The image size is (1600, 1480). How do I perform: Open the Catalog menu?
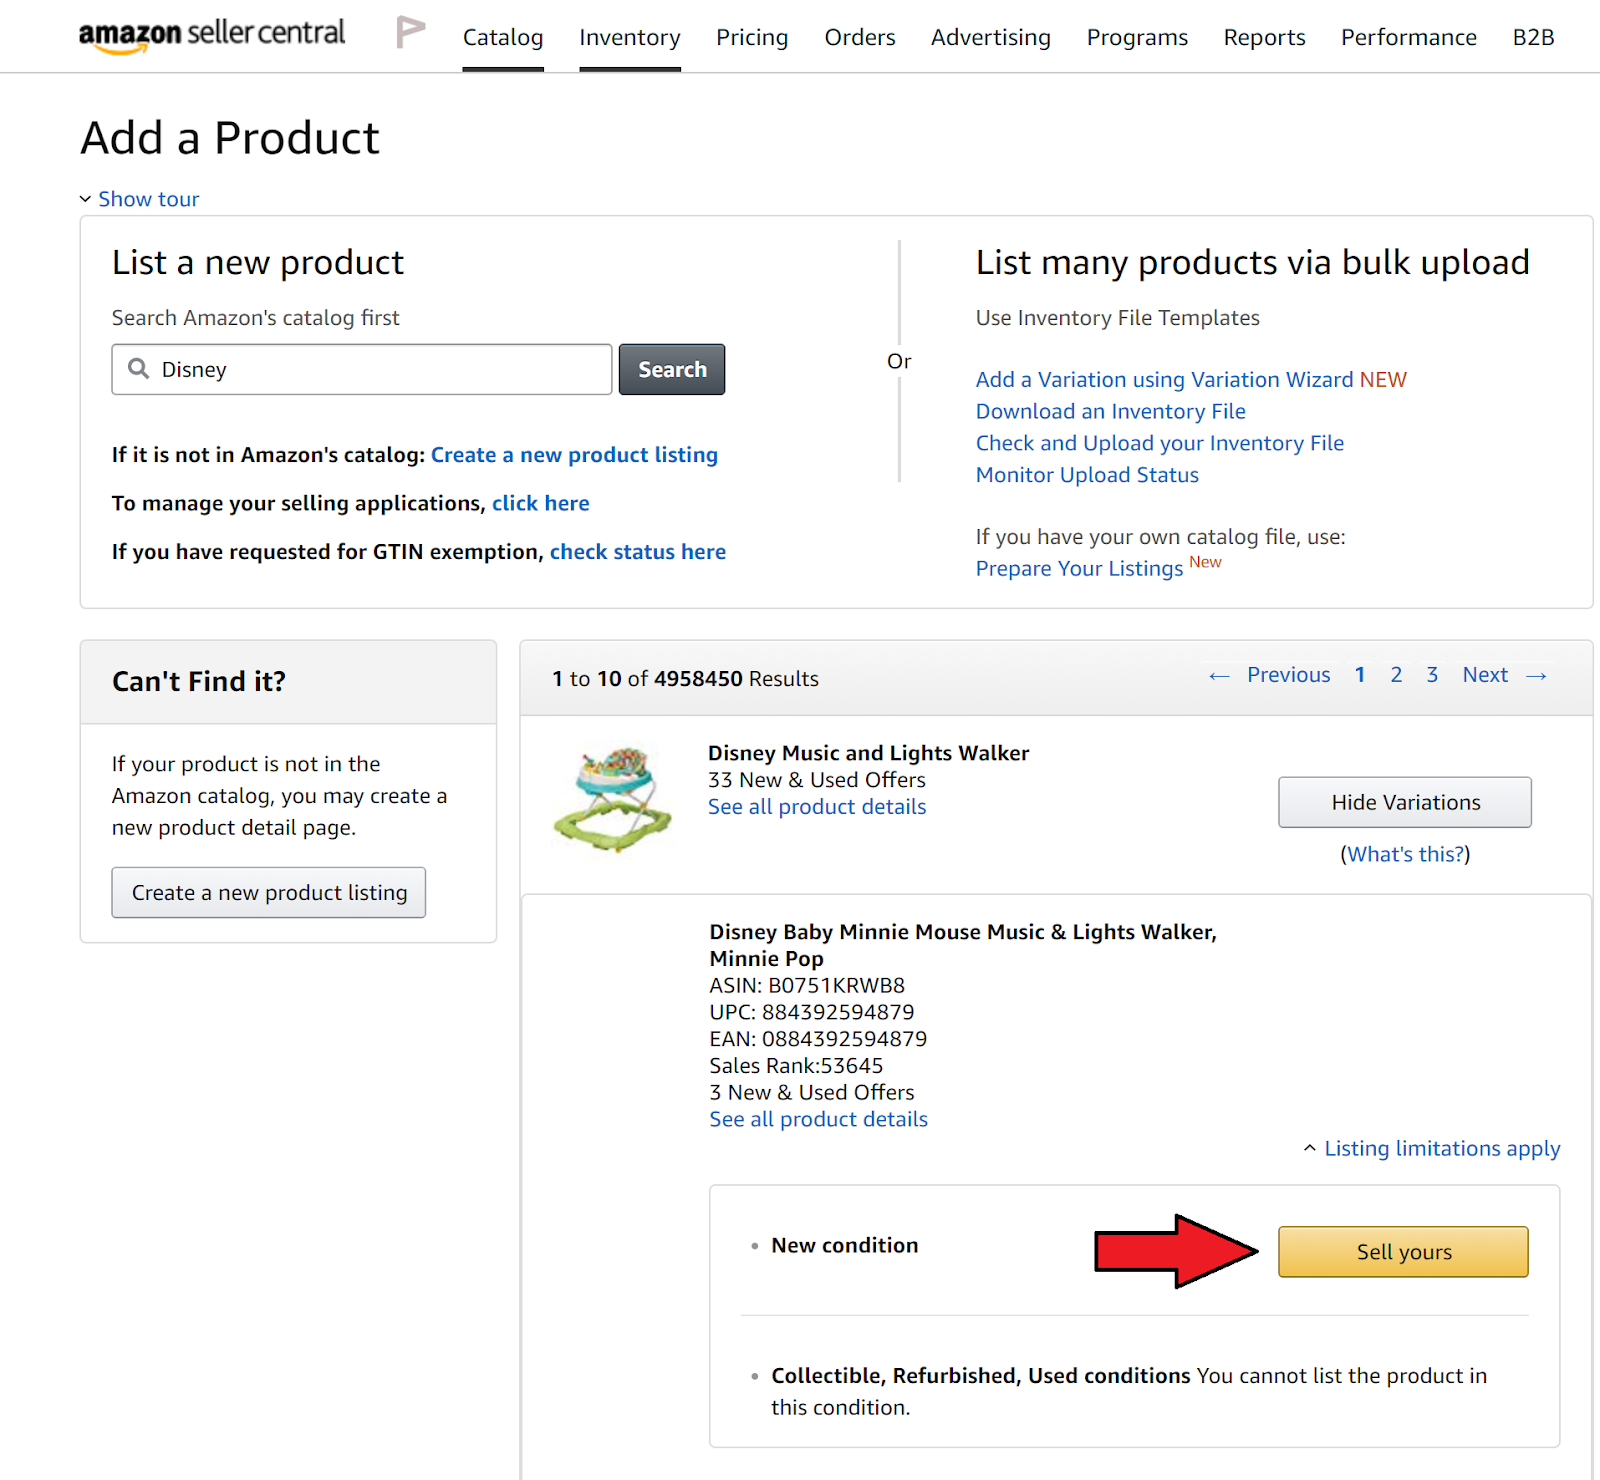503,38
